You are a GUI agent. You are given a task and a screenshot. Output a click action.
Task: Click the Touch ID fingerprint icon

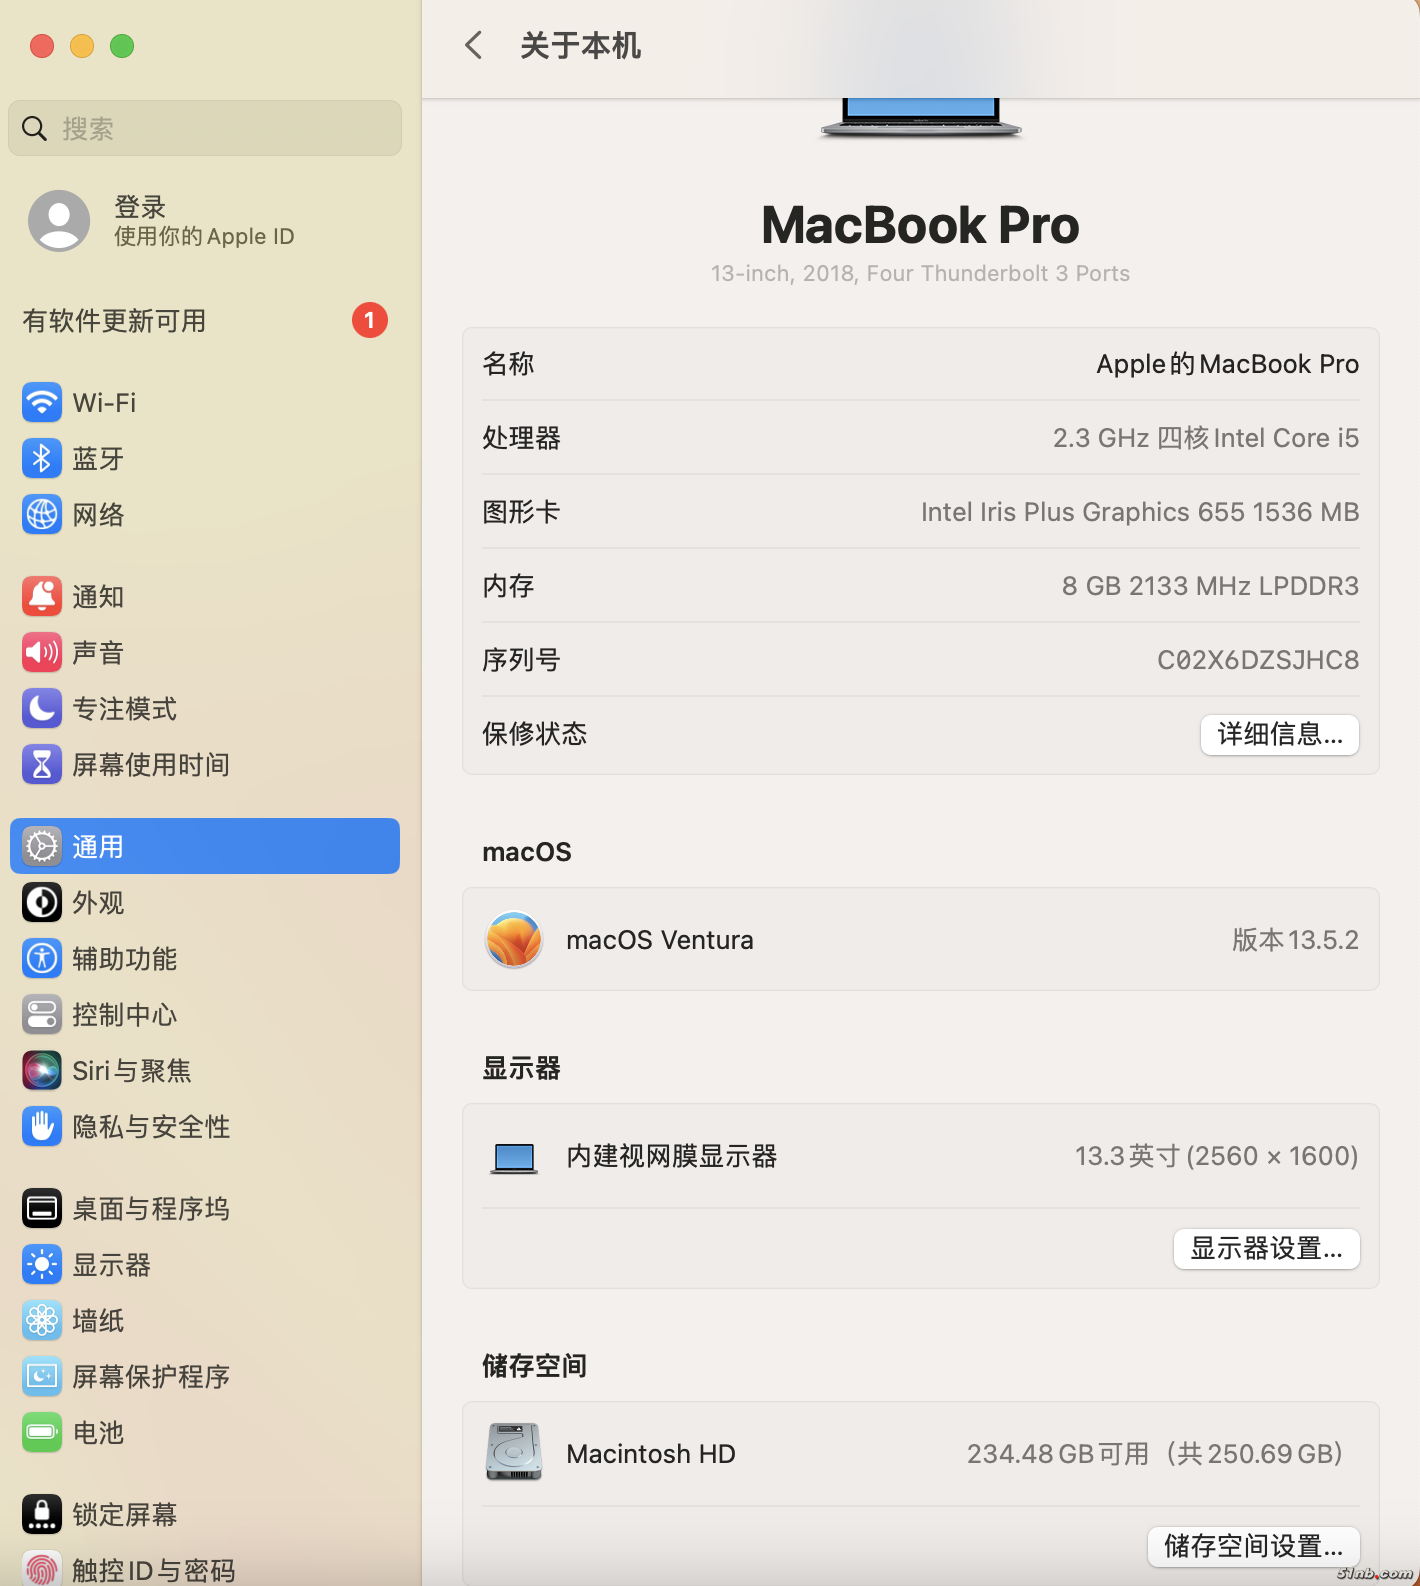[42, 1568]
